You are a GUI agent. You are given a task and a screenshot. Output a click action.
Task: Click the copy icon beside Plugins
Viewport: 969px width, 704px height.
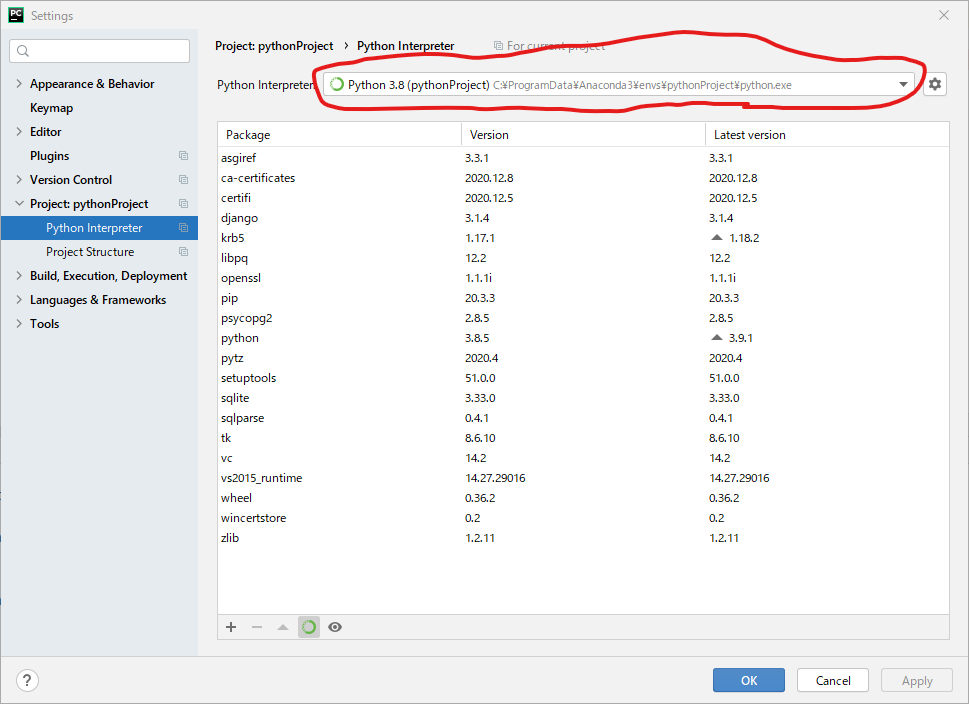tap(184, 156)
